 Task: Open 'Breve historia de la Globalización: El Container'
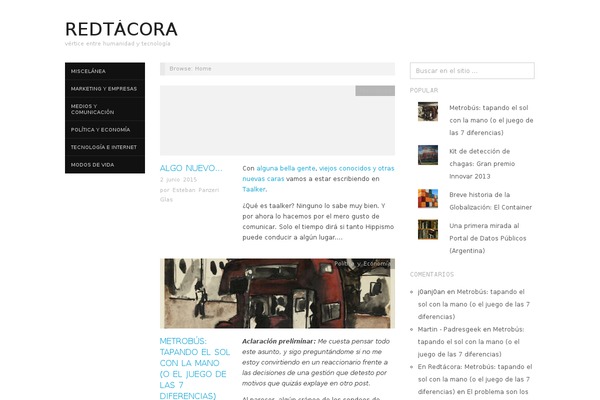tap(491, 201)
